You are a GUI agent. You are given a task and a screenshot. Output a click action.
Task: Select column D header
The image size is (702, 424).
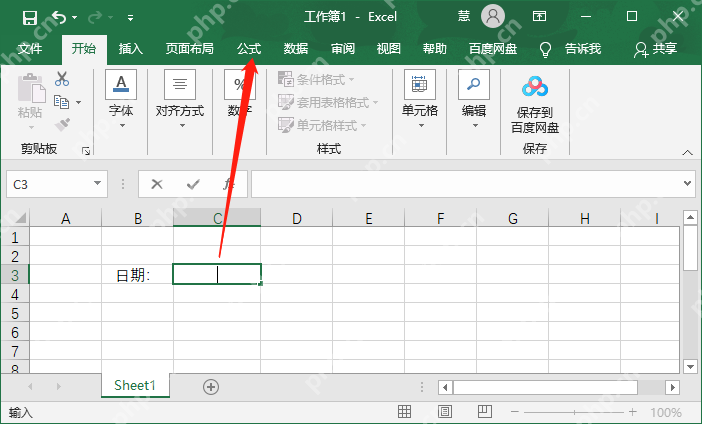296,218
